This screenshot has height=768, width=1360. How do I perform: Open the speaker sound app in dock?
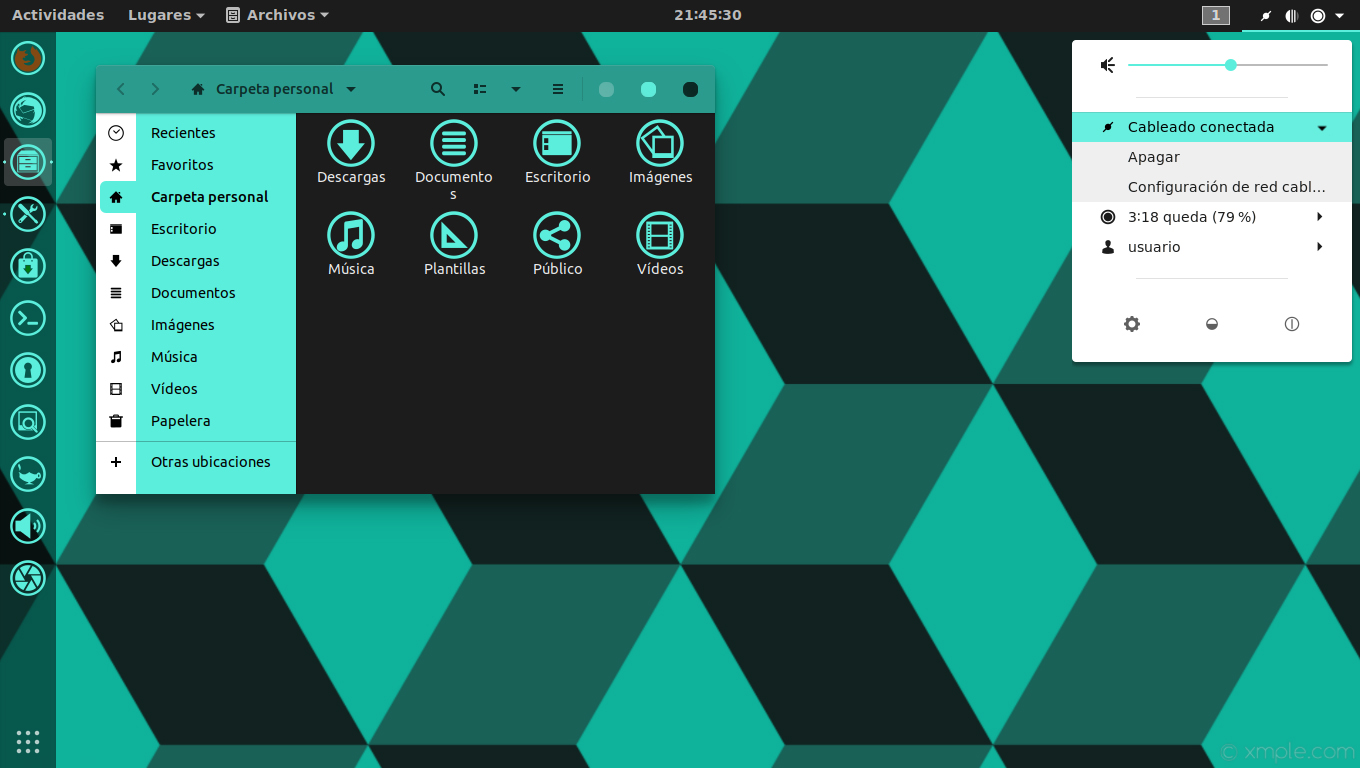[x=28, y=526]
